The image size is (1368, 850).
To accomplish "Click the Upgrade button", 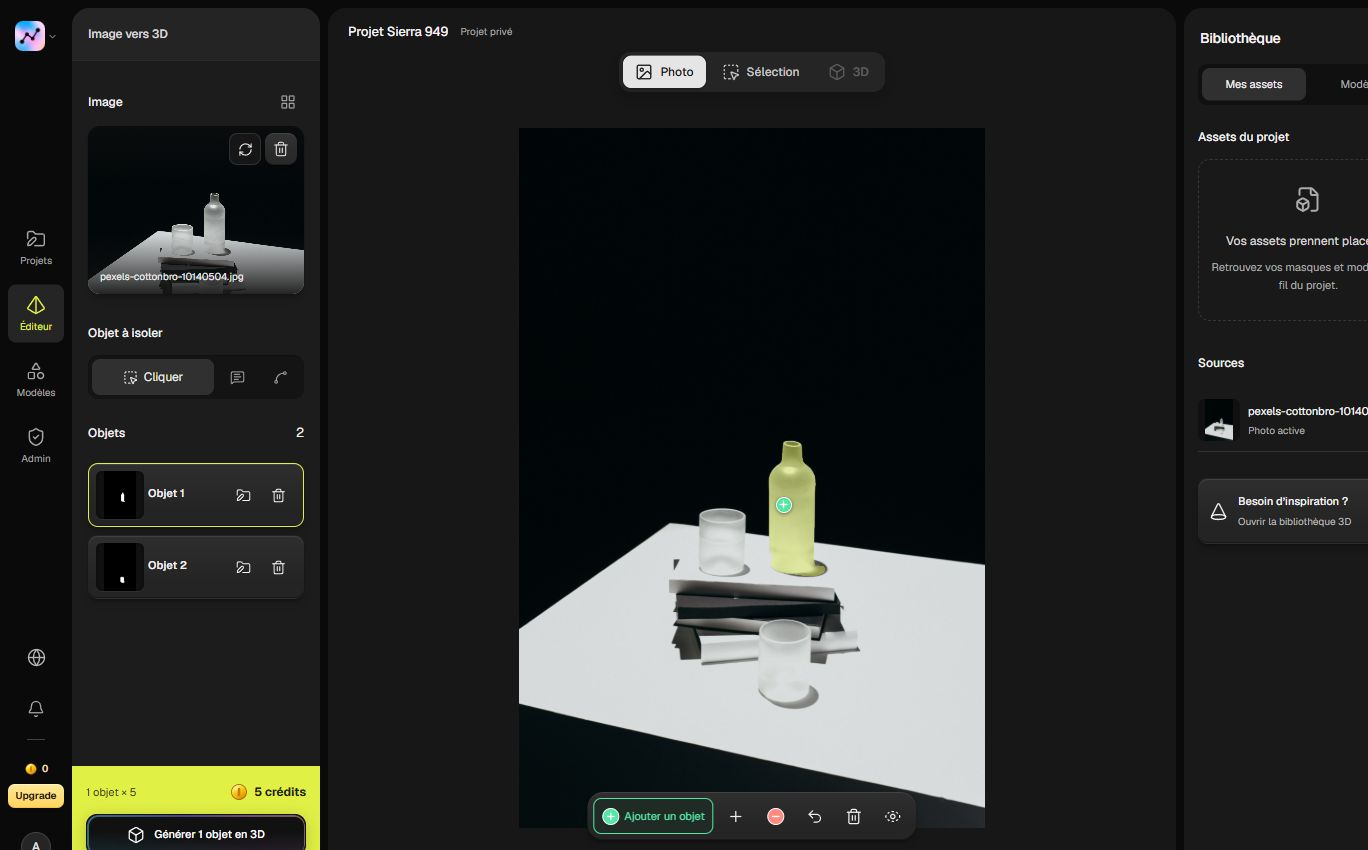I will 36,796.
